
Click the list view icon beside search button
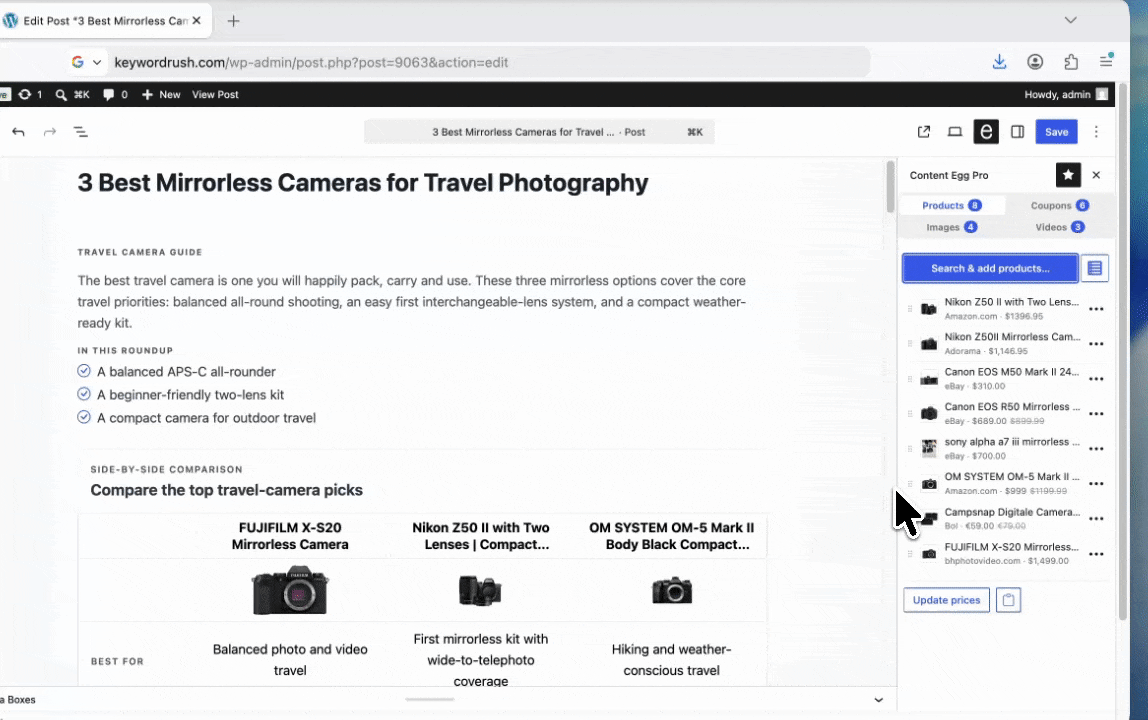pos(1095,268)
